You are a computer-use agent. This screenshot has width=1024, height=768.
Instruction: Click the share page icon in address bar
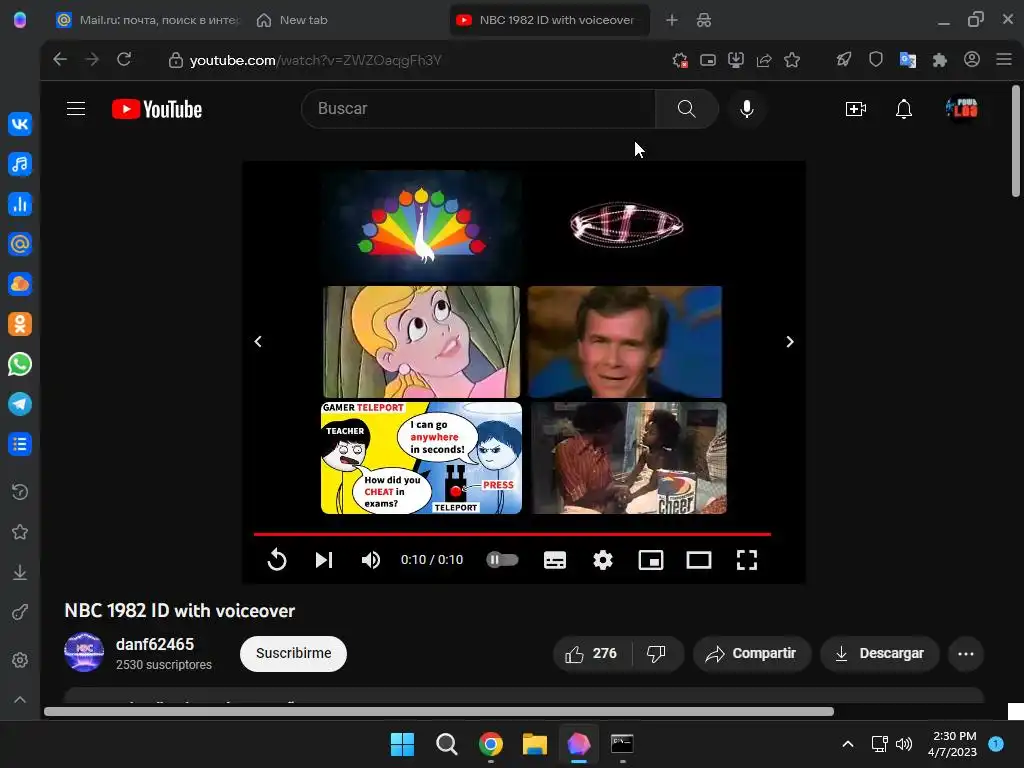click(x=764, y=60)
